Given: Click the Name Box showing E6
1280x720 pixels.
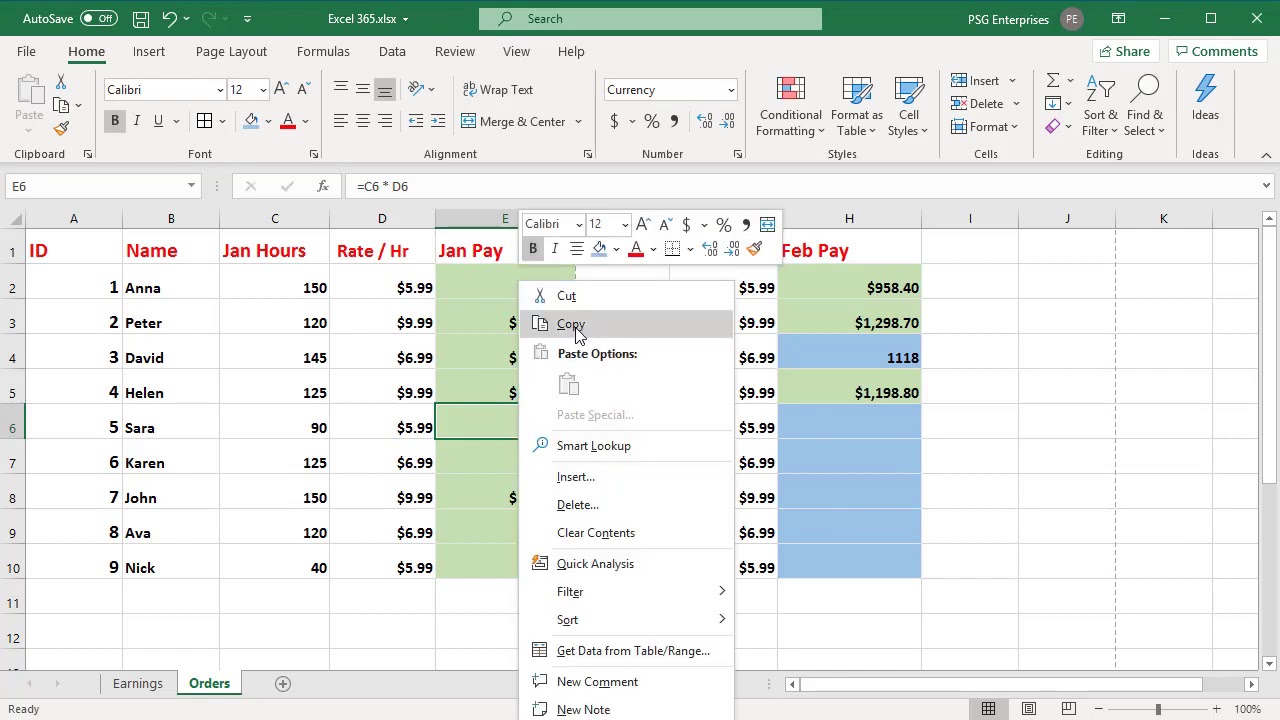Looking at the screenshot, I should pyautogui.click(x=95, y=186).
